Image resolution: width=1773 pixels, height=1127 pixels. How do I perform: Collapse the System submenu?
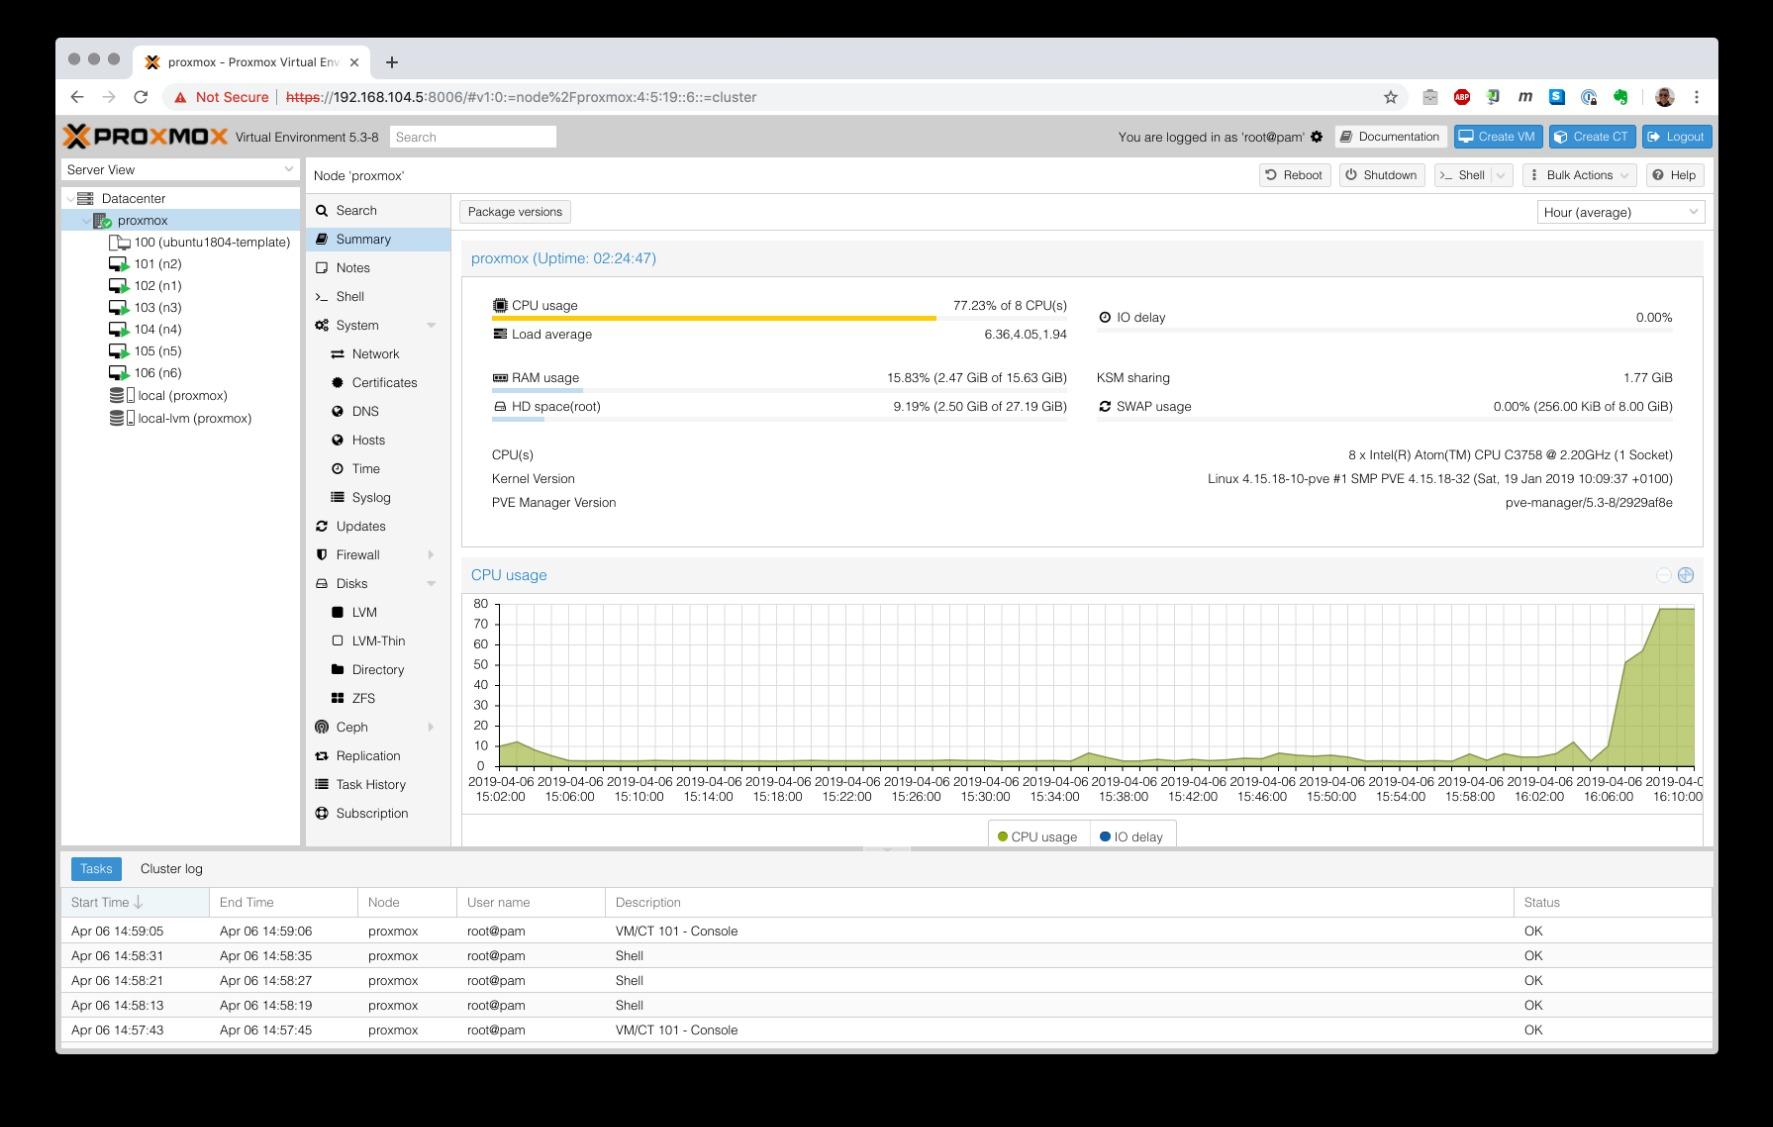coord(431,326)
